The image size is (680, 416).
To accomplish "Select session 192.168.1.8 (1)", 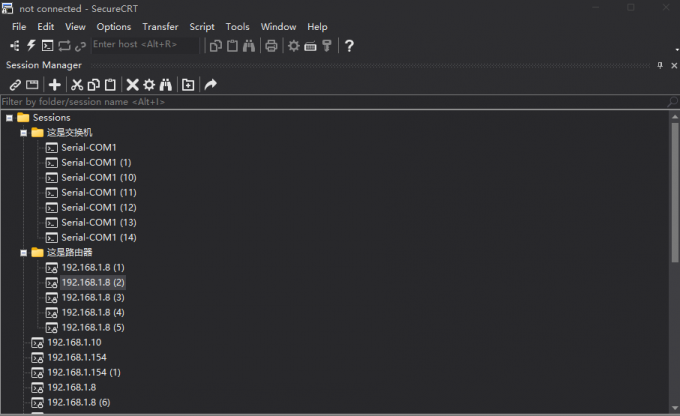I will [x=93, y=267].
